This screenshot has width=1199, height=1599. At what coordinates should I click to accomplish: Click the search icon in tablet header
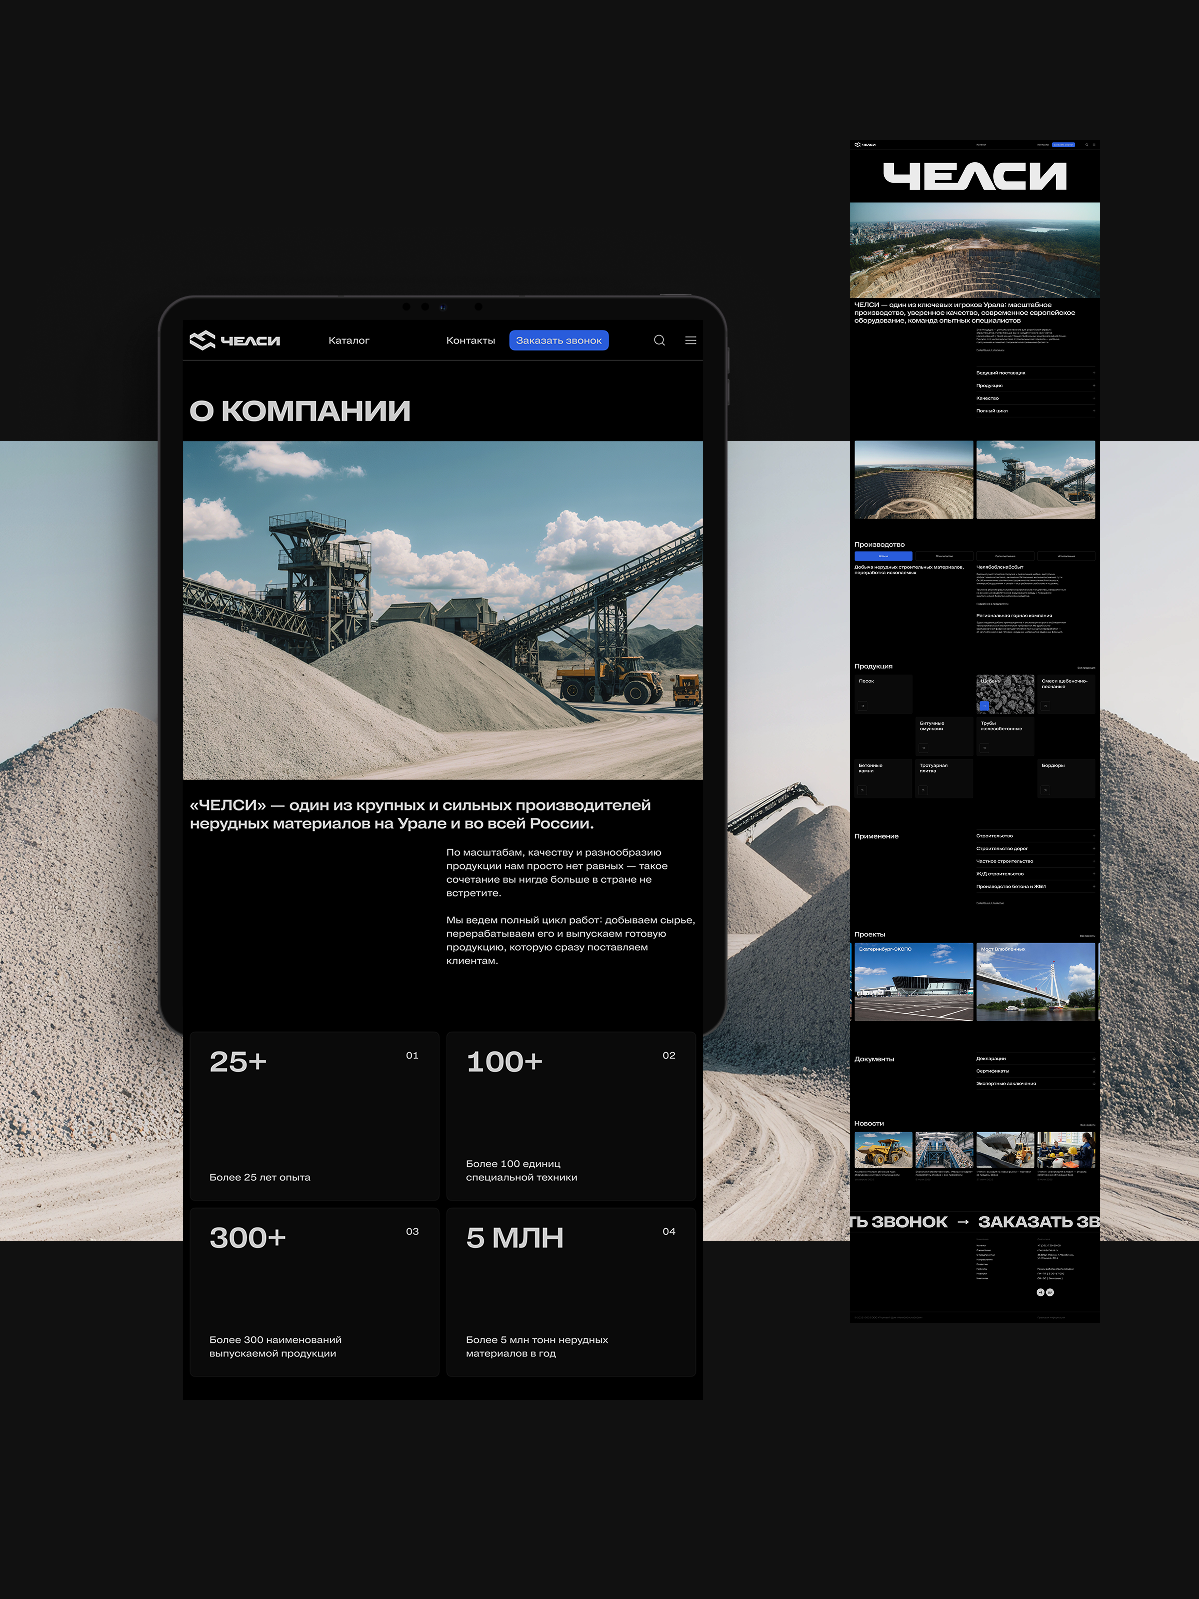[659, 341]
